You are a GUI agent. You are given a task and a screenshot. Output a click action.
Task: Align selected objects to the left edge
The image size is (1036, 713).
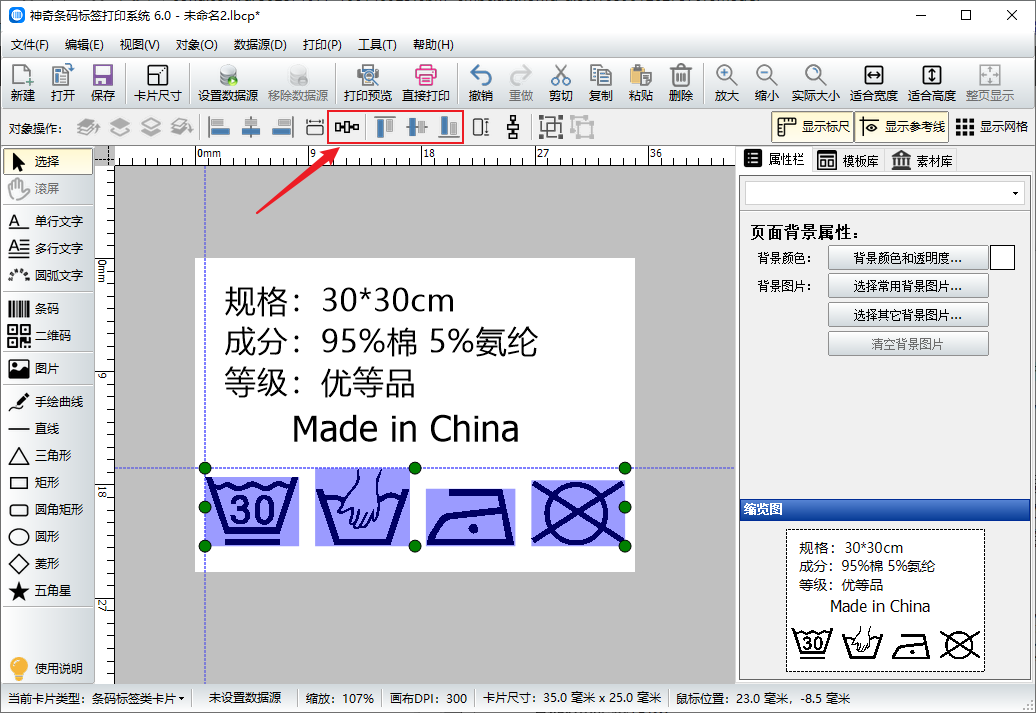click(219, 127)
